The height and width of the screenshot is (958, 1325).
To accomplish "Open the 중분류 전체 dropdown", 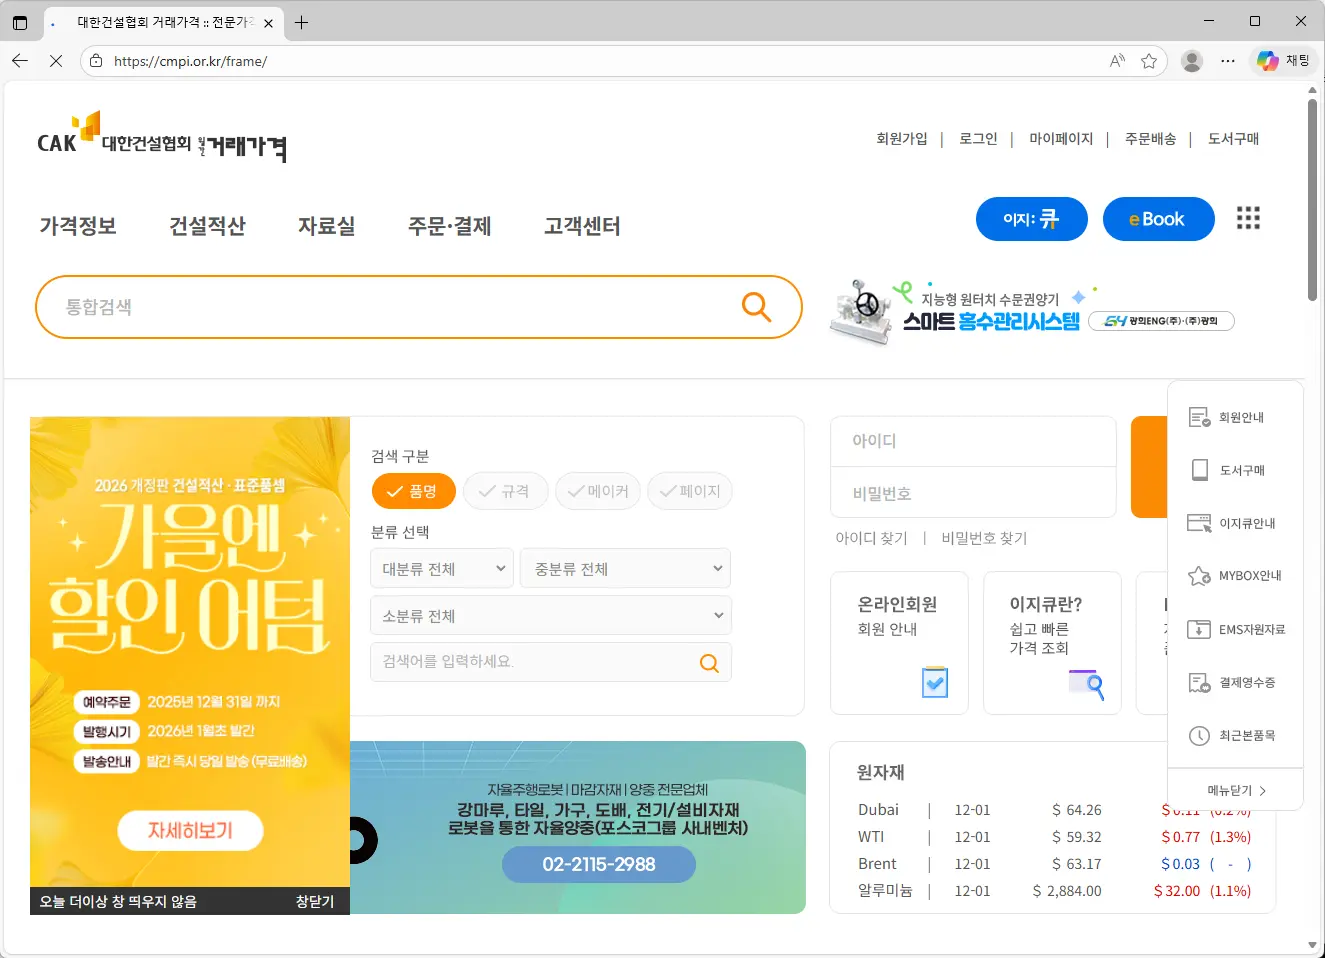I will (625, 568).
